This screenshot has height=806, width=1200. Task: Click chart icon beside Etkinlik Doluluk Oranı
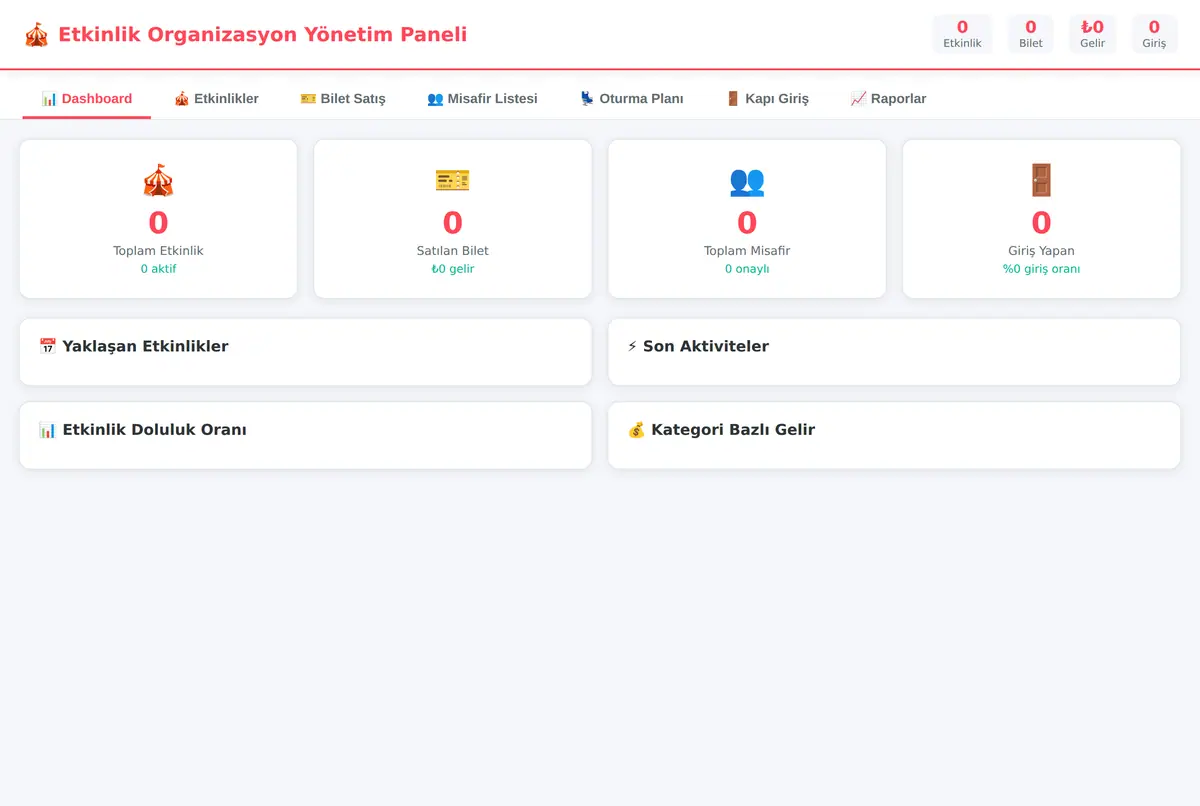(x=48, y=430)
